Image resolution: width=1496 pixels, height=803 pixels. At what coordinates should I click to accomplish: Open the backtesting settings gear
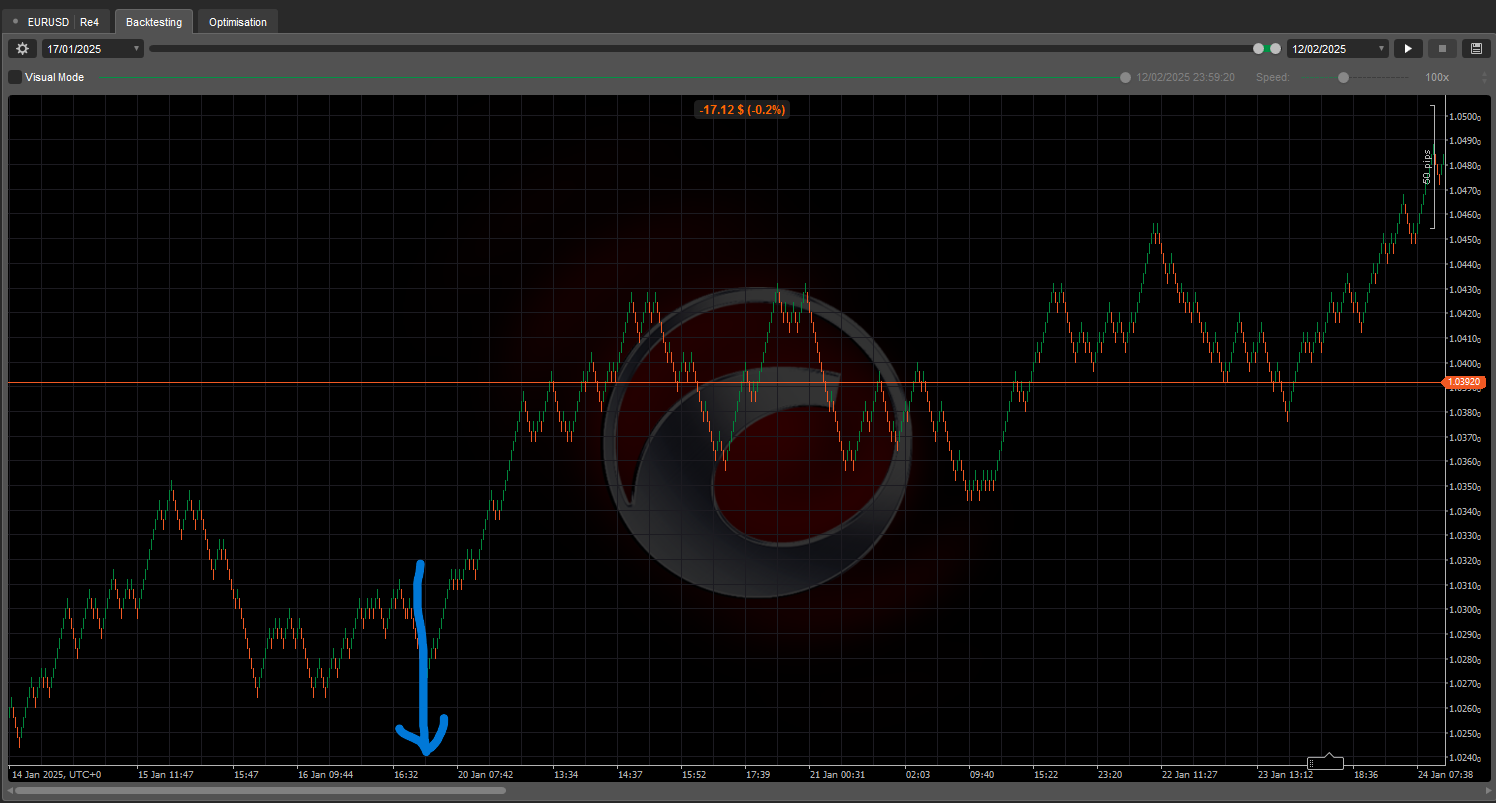23,48
